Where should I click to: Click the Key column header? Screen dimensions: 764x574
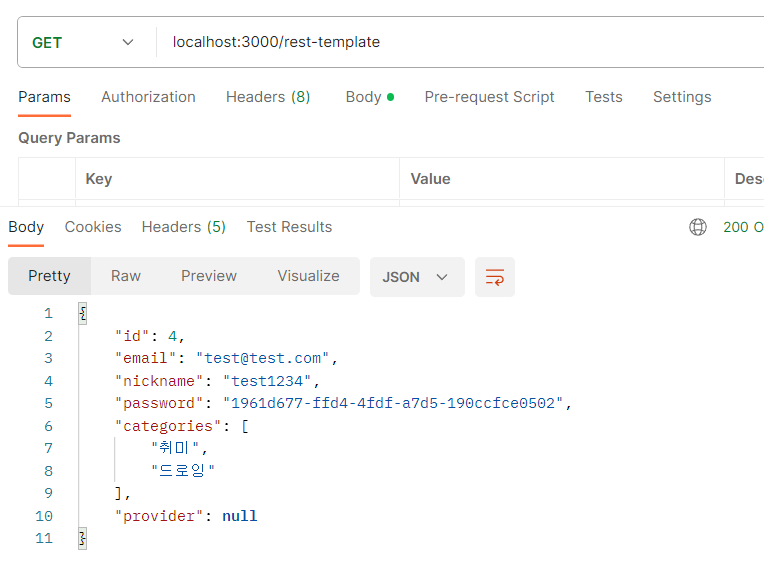tap(99, 179)
